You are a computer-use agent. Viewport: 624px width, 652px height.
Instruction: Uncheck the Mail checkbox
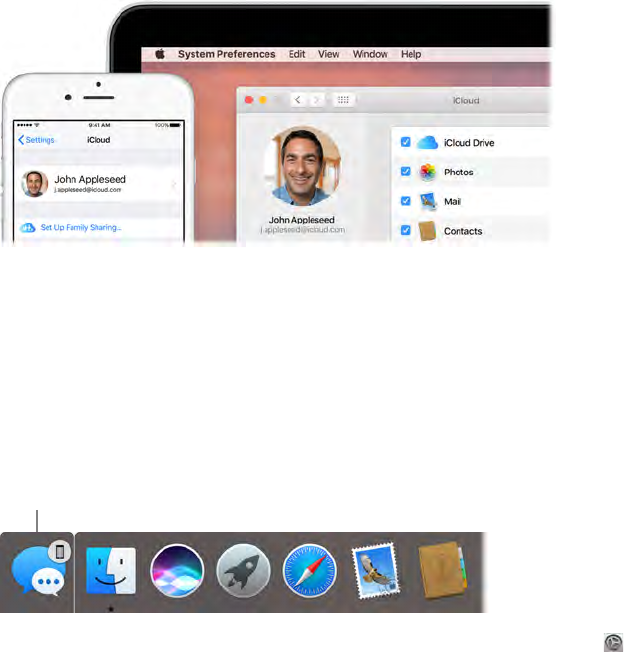(x=405, y=201)
